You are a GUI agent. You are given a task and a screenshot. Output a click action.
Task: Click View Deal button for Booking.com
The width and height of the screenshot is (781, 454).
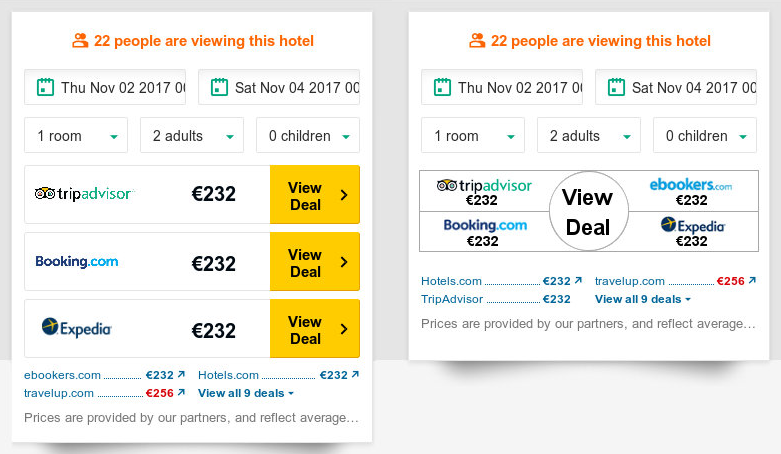pos(315,262)
